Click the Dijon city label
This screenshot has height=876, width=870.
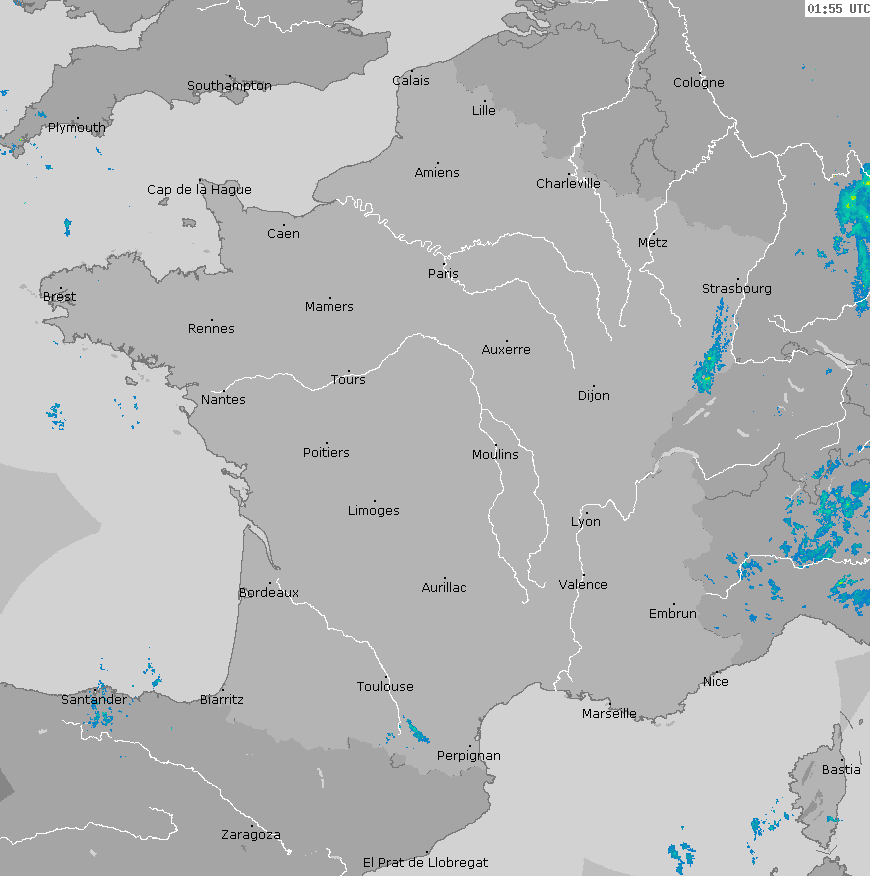tap(593, 396)
